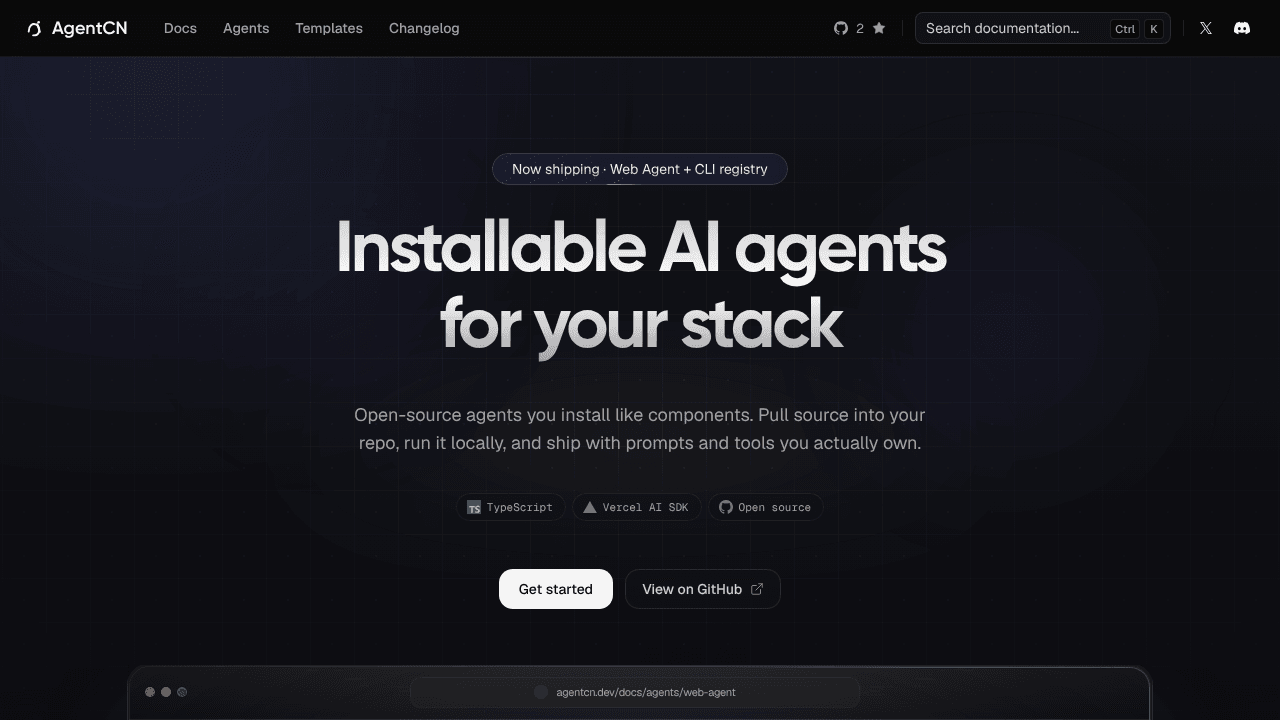Click the agentcn.dev preview URL bar
Viewport: 1280px width, 720px height.
click(635, 692)
